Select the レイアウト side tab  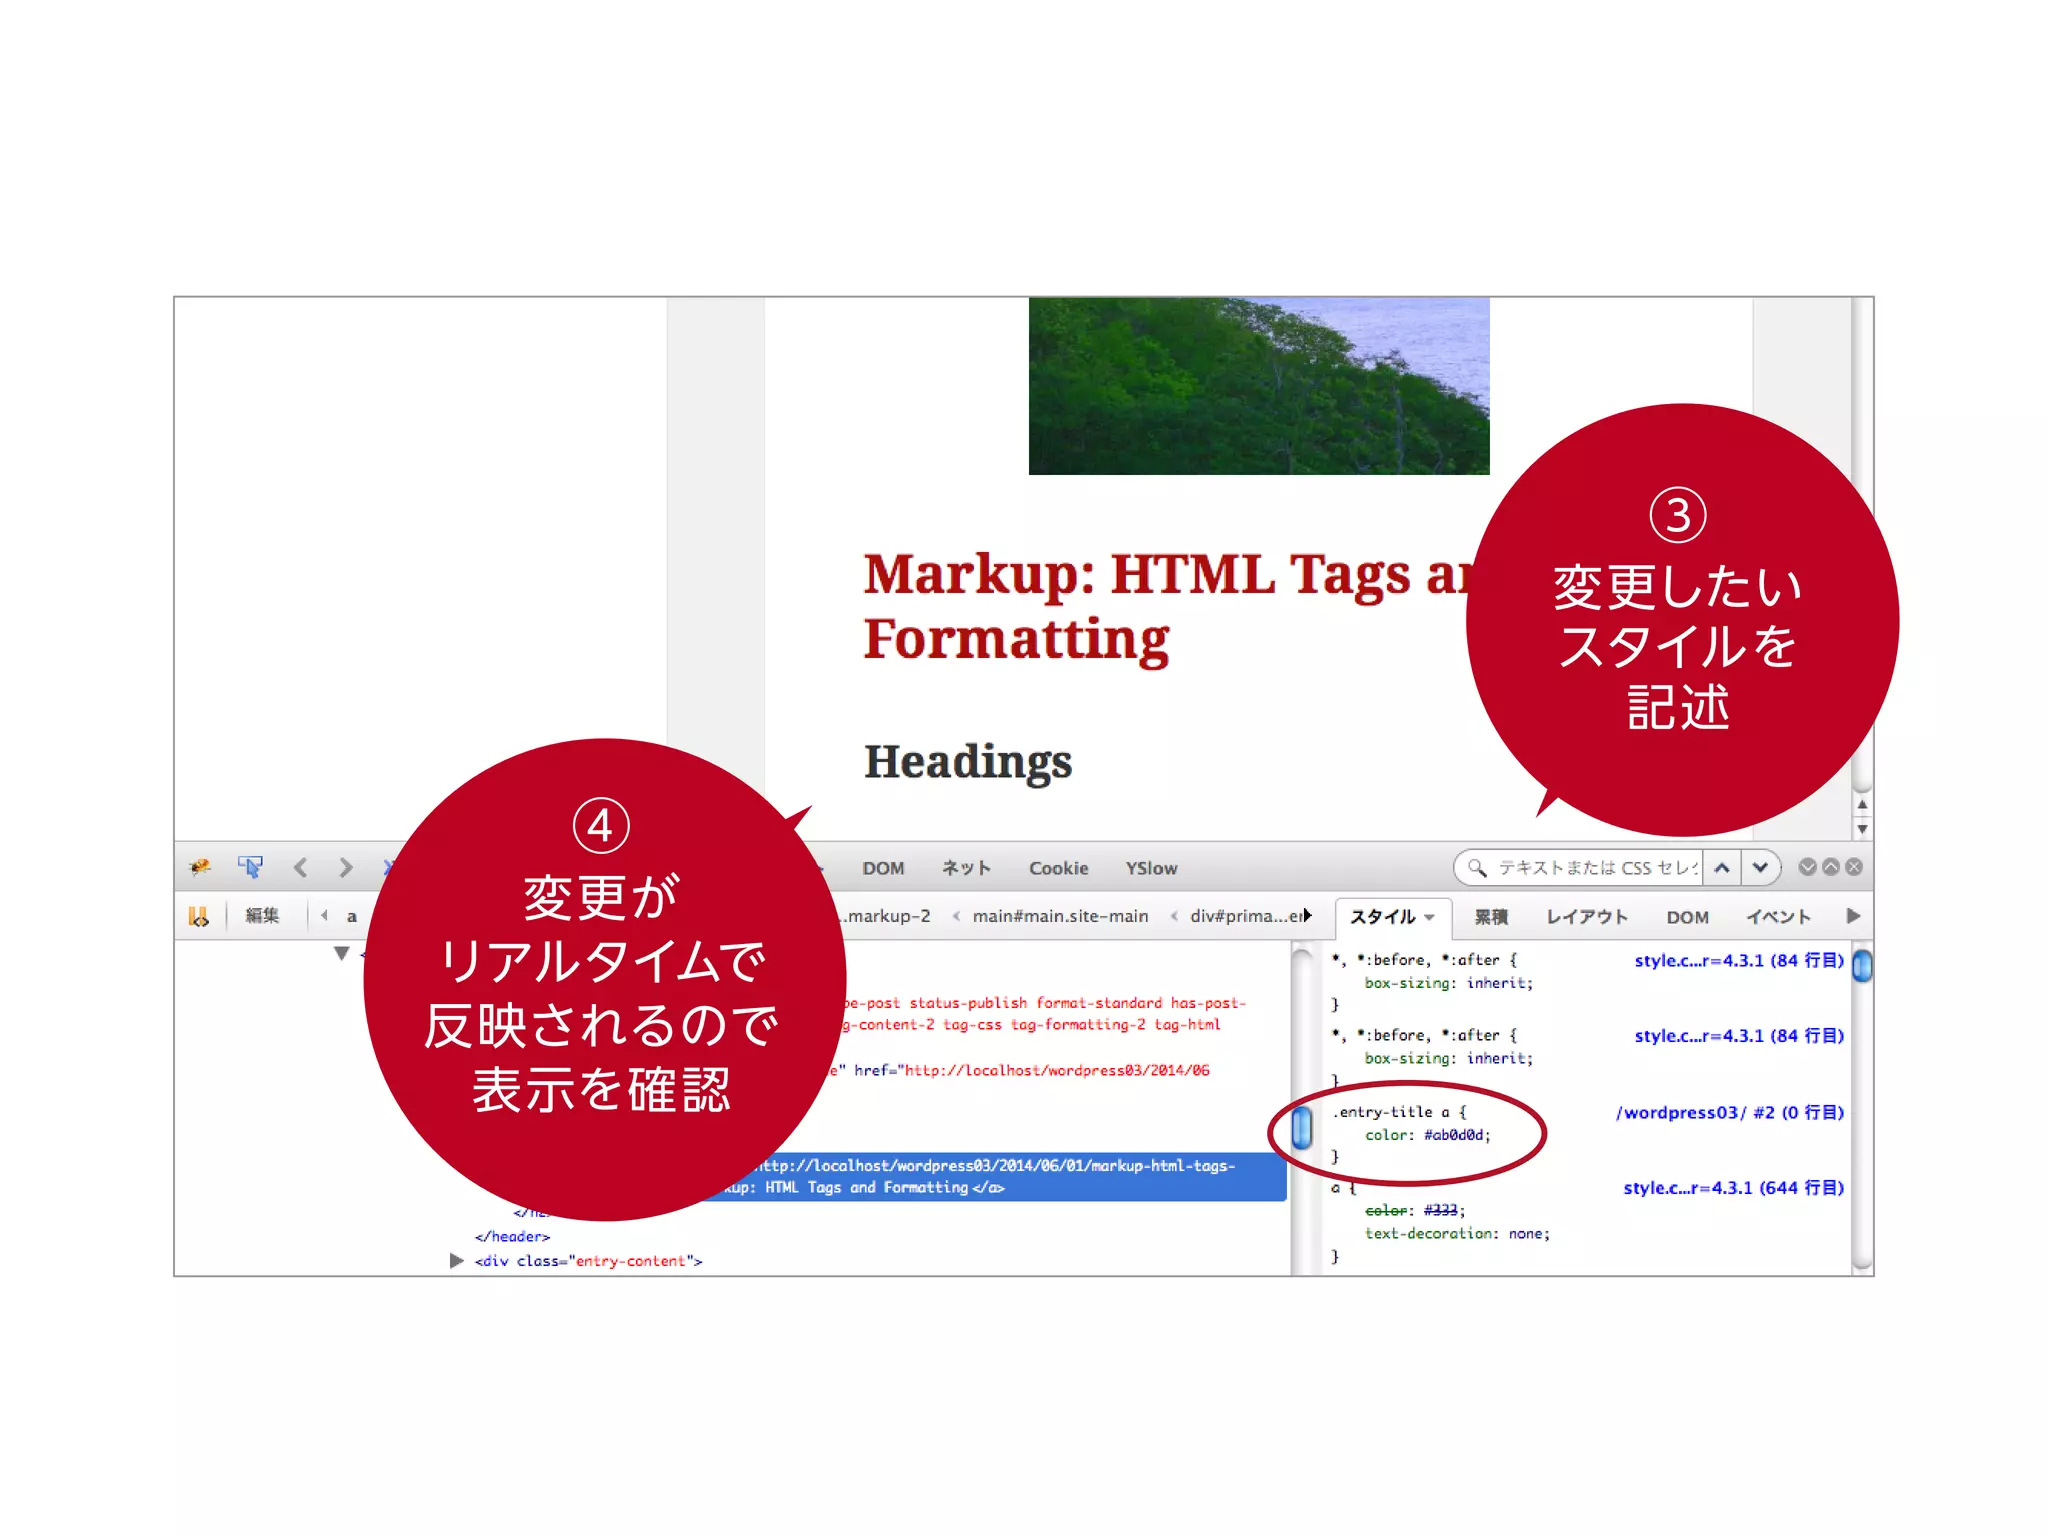1586,917
